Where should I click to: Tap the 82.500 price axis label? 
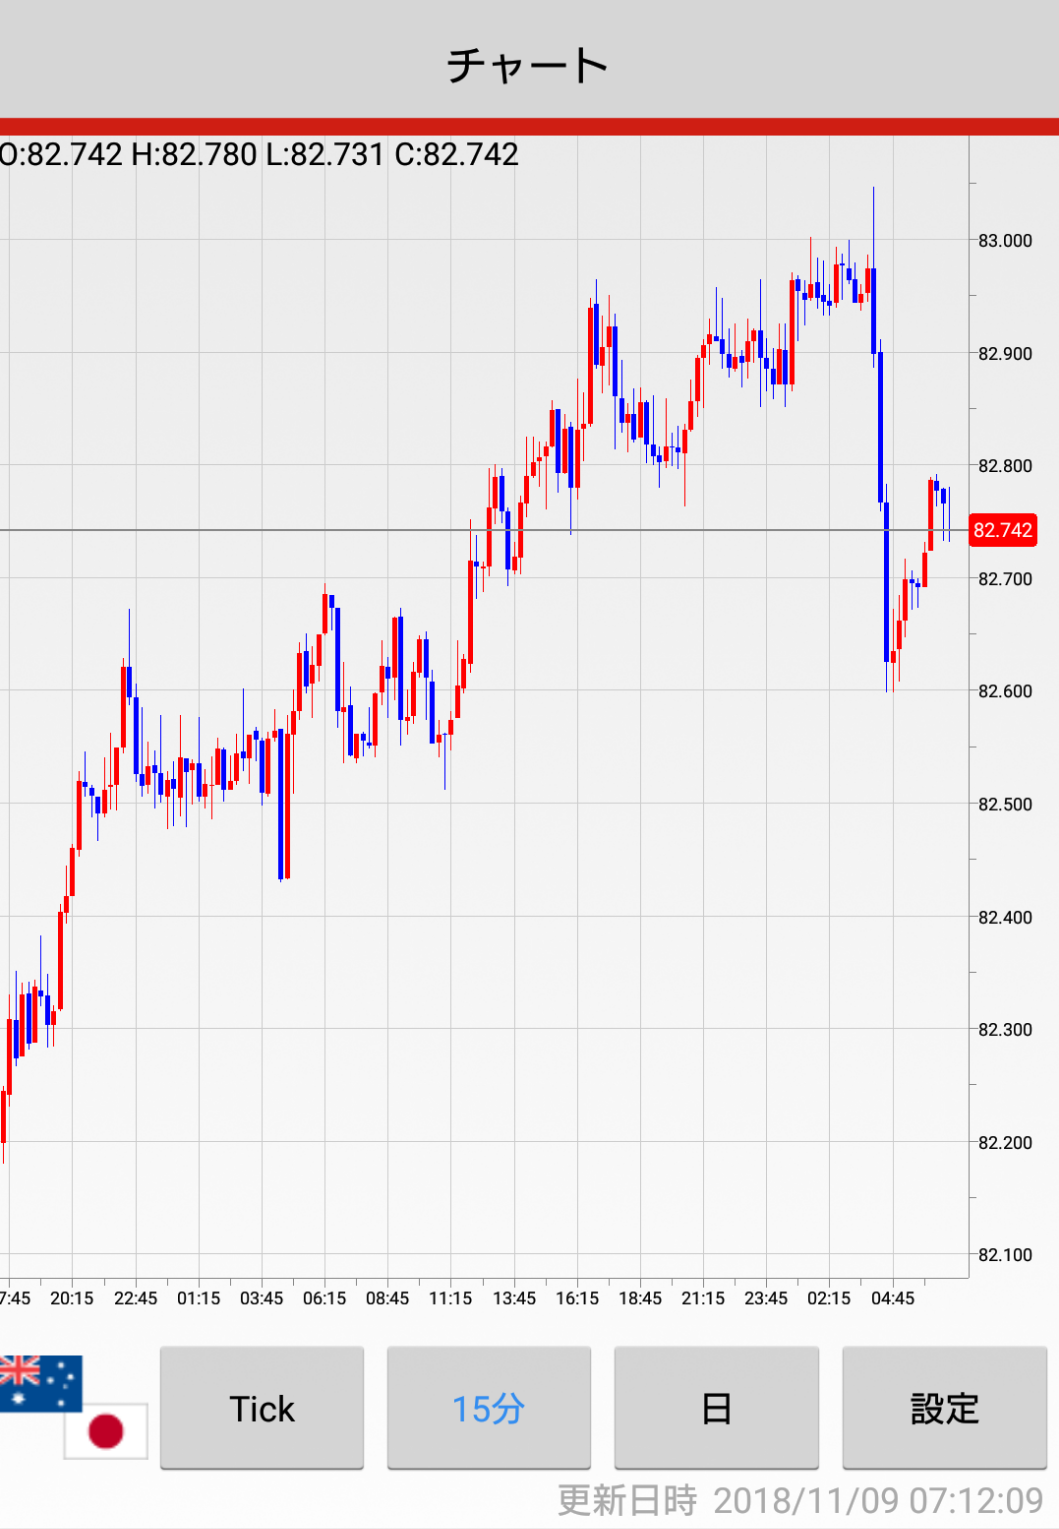pos(1005,804)
